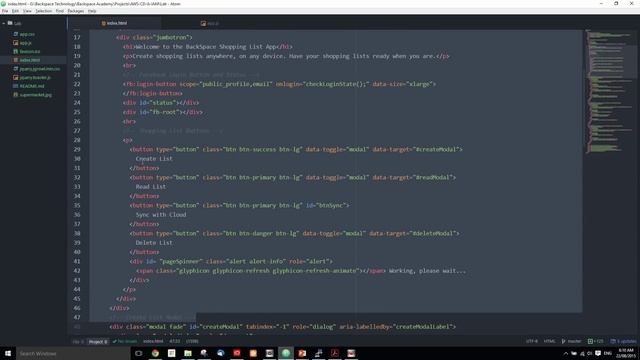The height and width of the screenshot is (360, 640).
Task: Place cursor on the 'Read List' text line
Action: tap(151, 187)
